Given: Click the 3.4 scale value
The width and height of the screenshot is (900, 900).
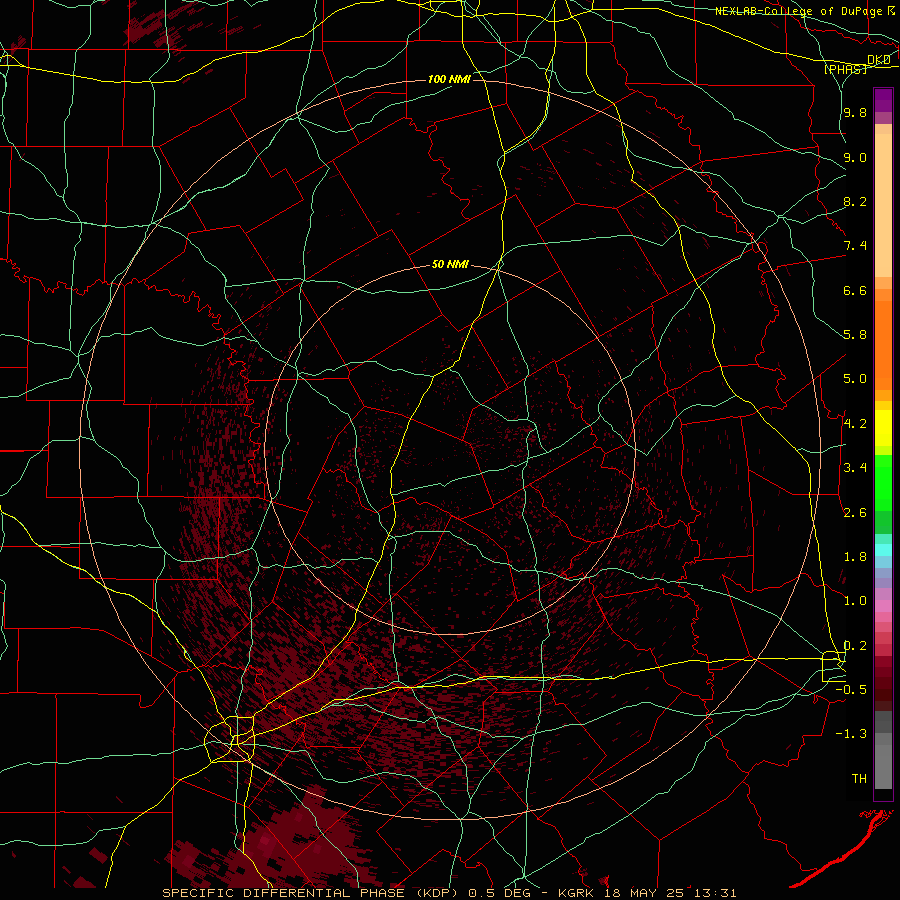Looking at the screenshot, I should coord(855,468).
